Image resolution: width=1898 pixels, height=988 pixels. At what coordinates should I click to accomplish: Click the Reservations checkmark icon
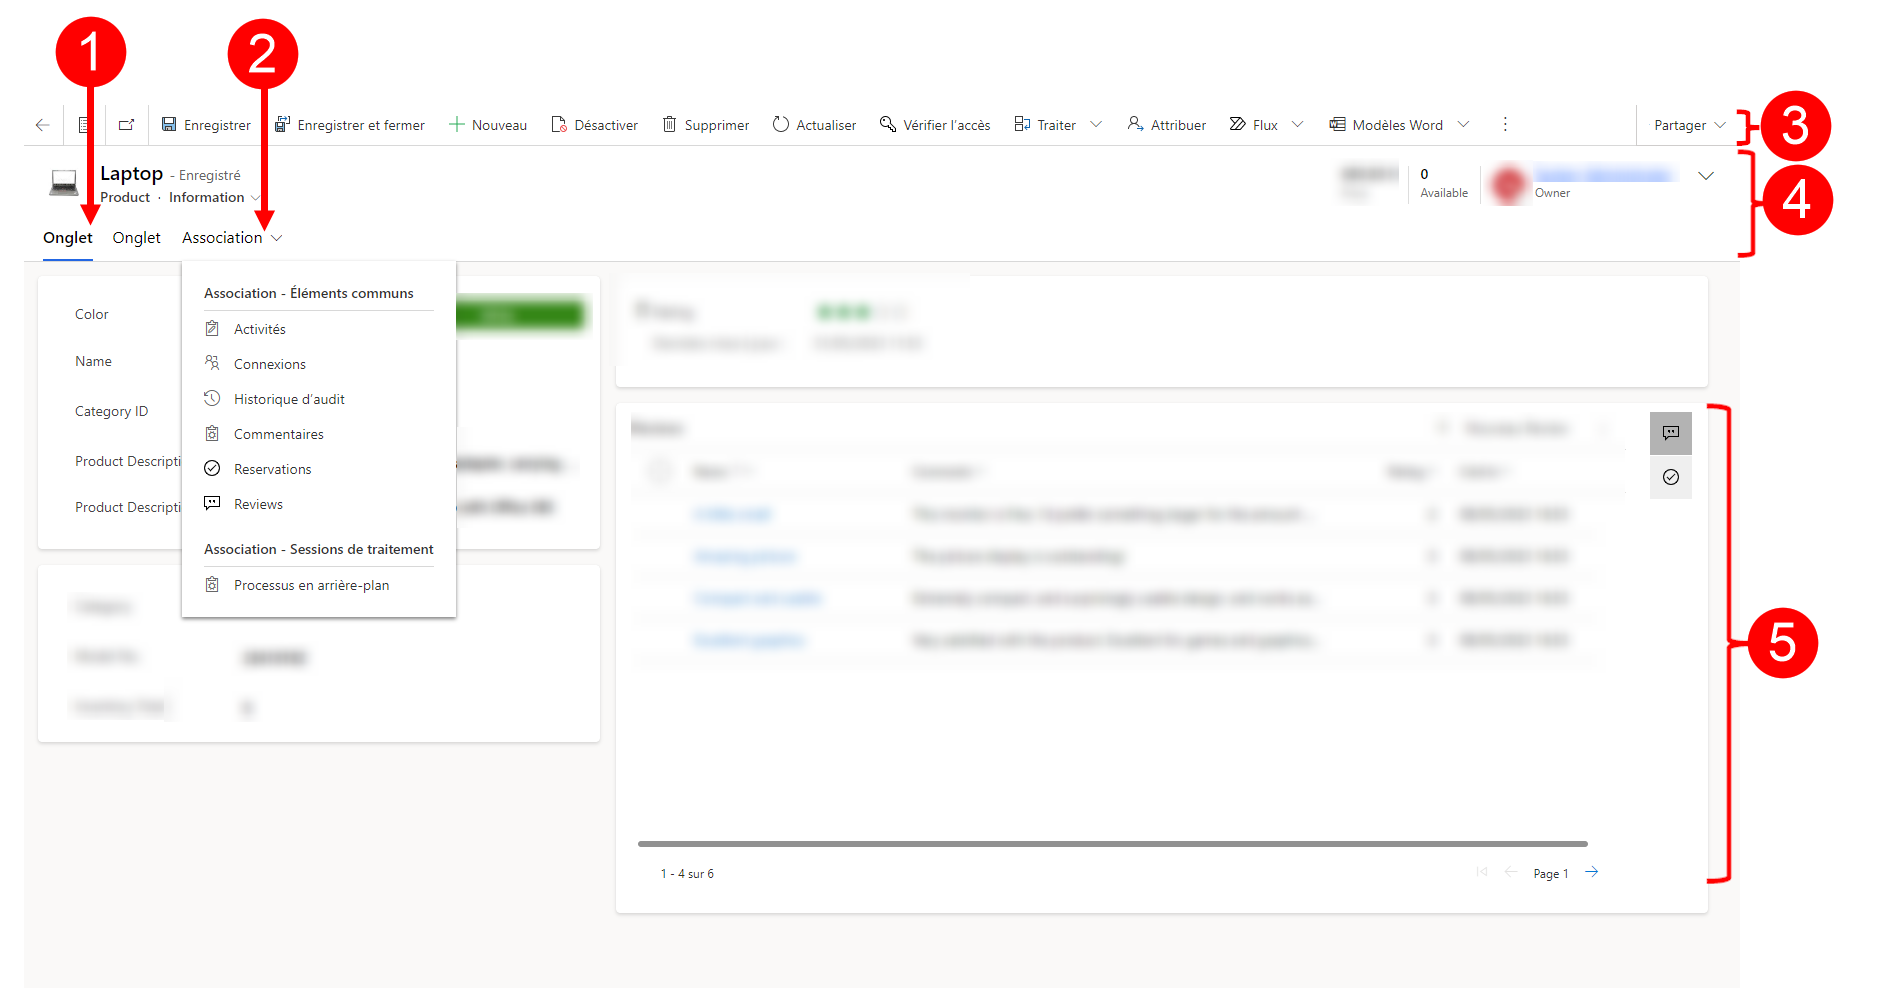212,468
